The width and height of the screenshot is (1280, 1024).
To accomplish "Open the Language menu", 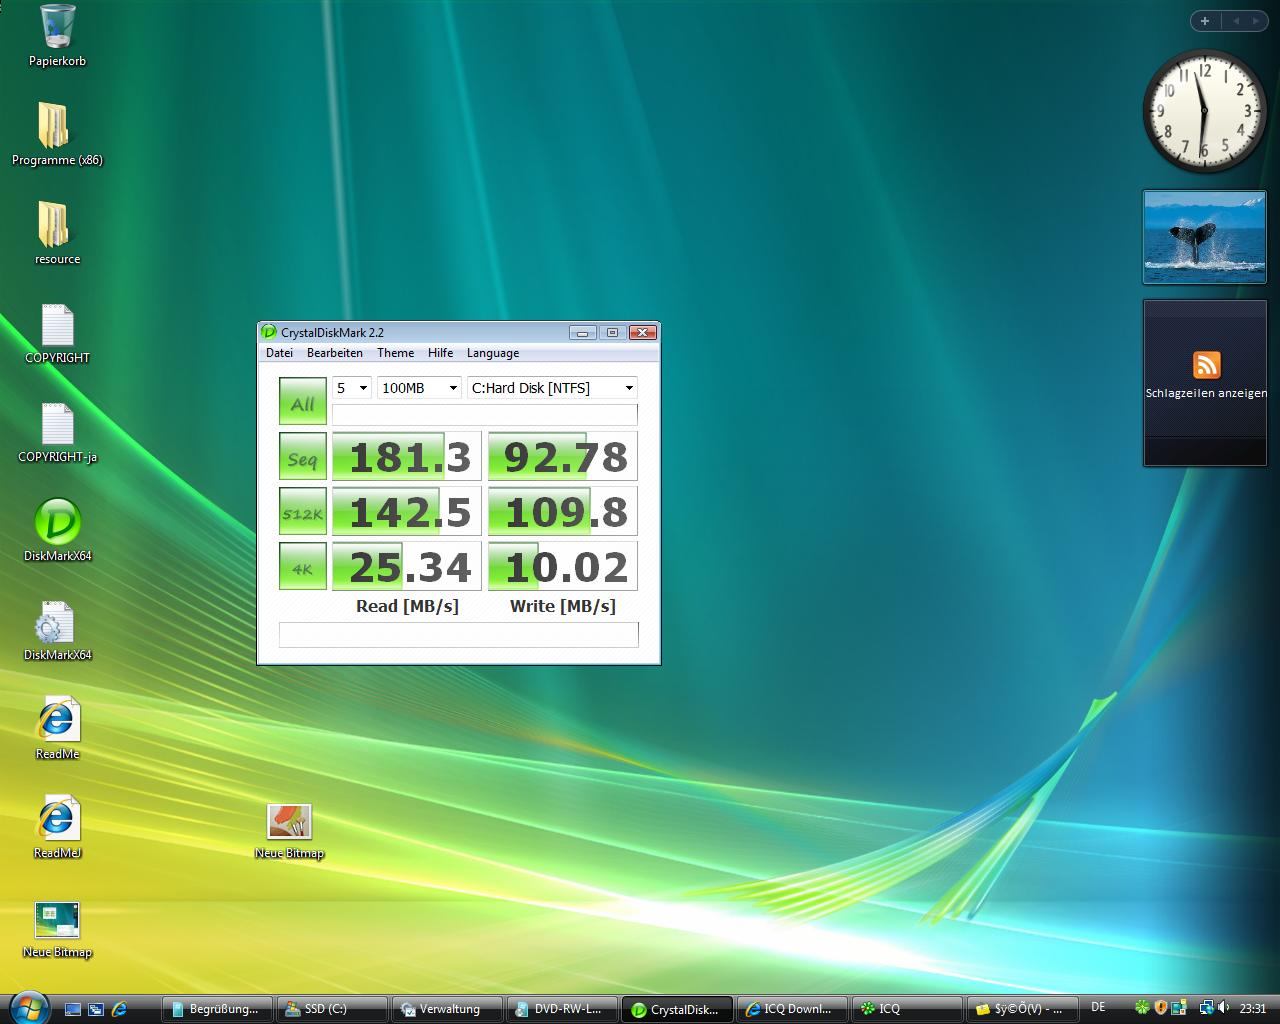I will tap(492, 353).
